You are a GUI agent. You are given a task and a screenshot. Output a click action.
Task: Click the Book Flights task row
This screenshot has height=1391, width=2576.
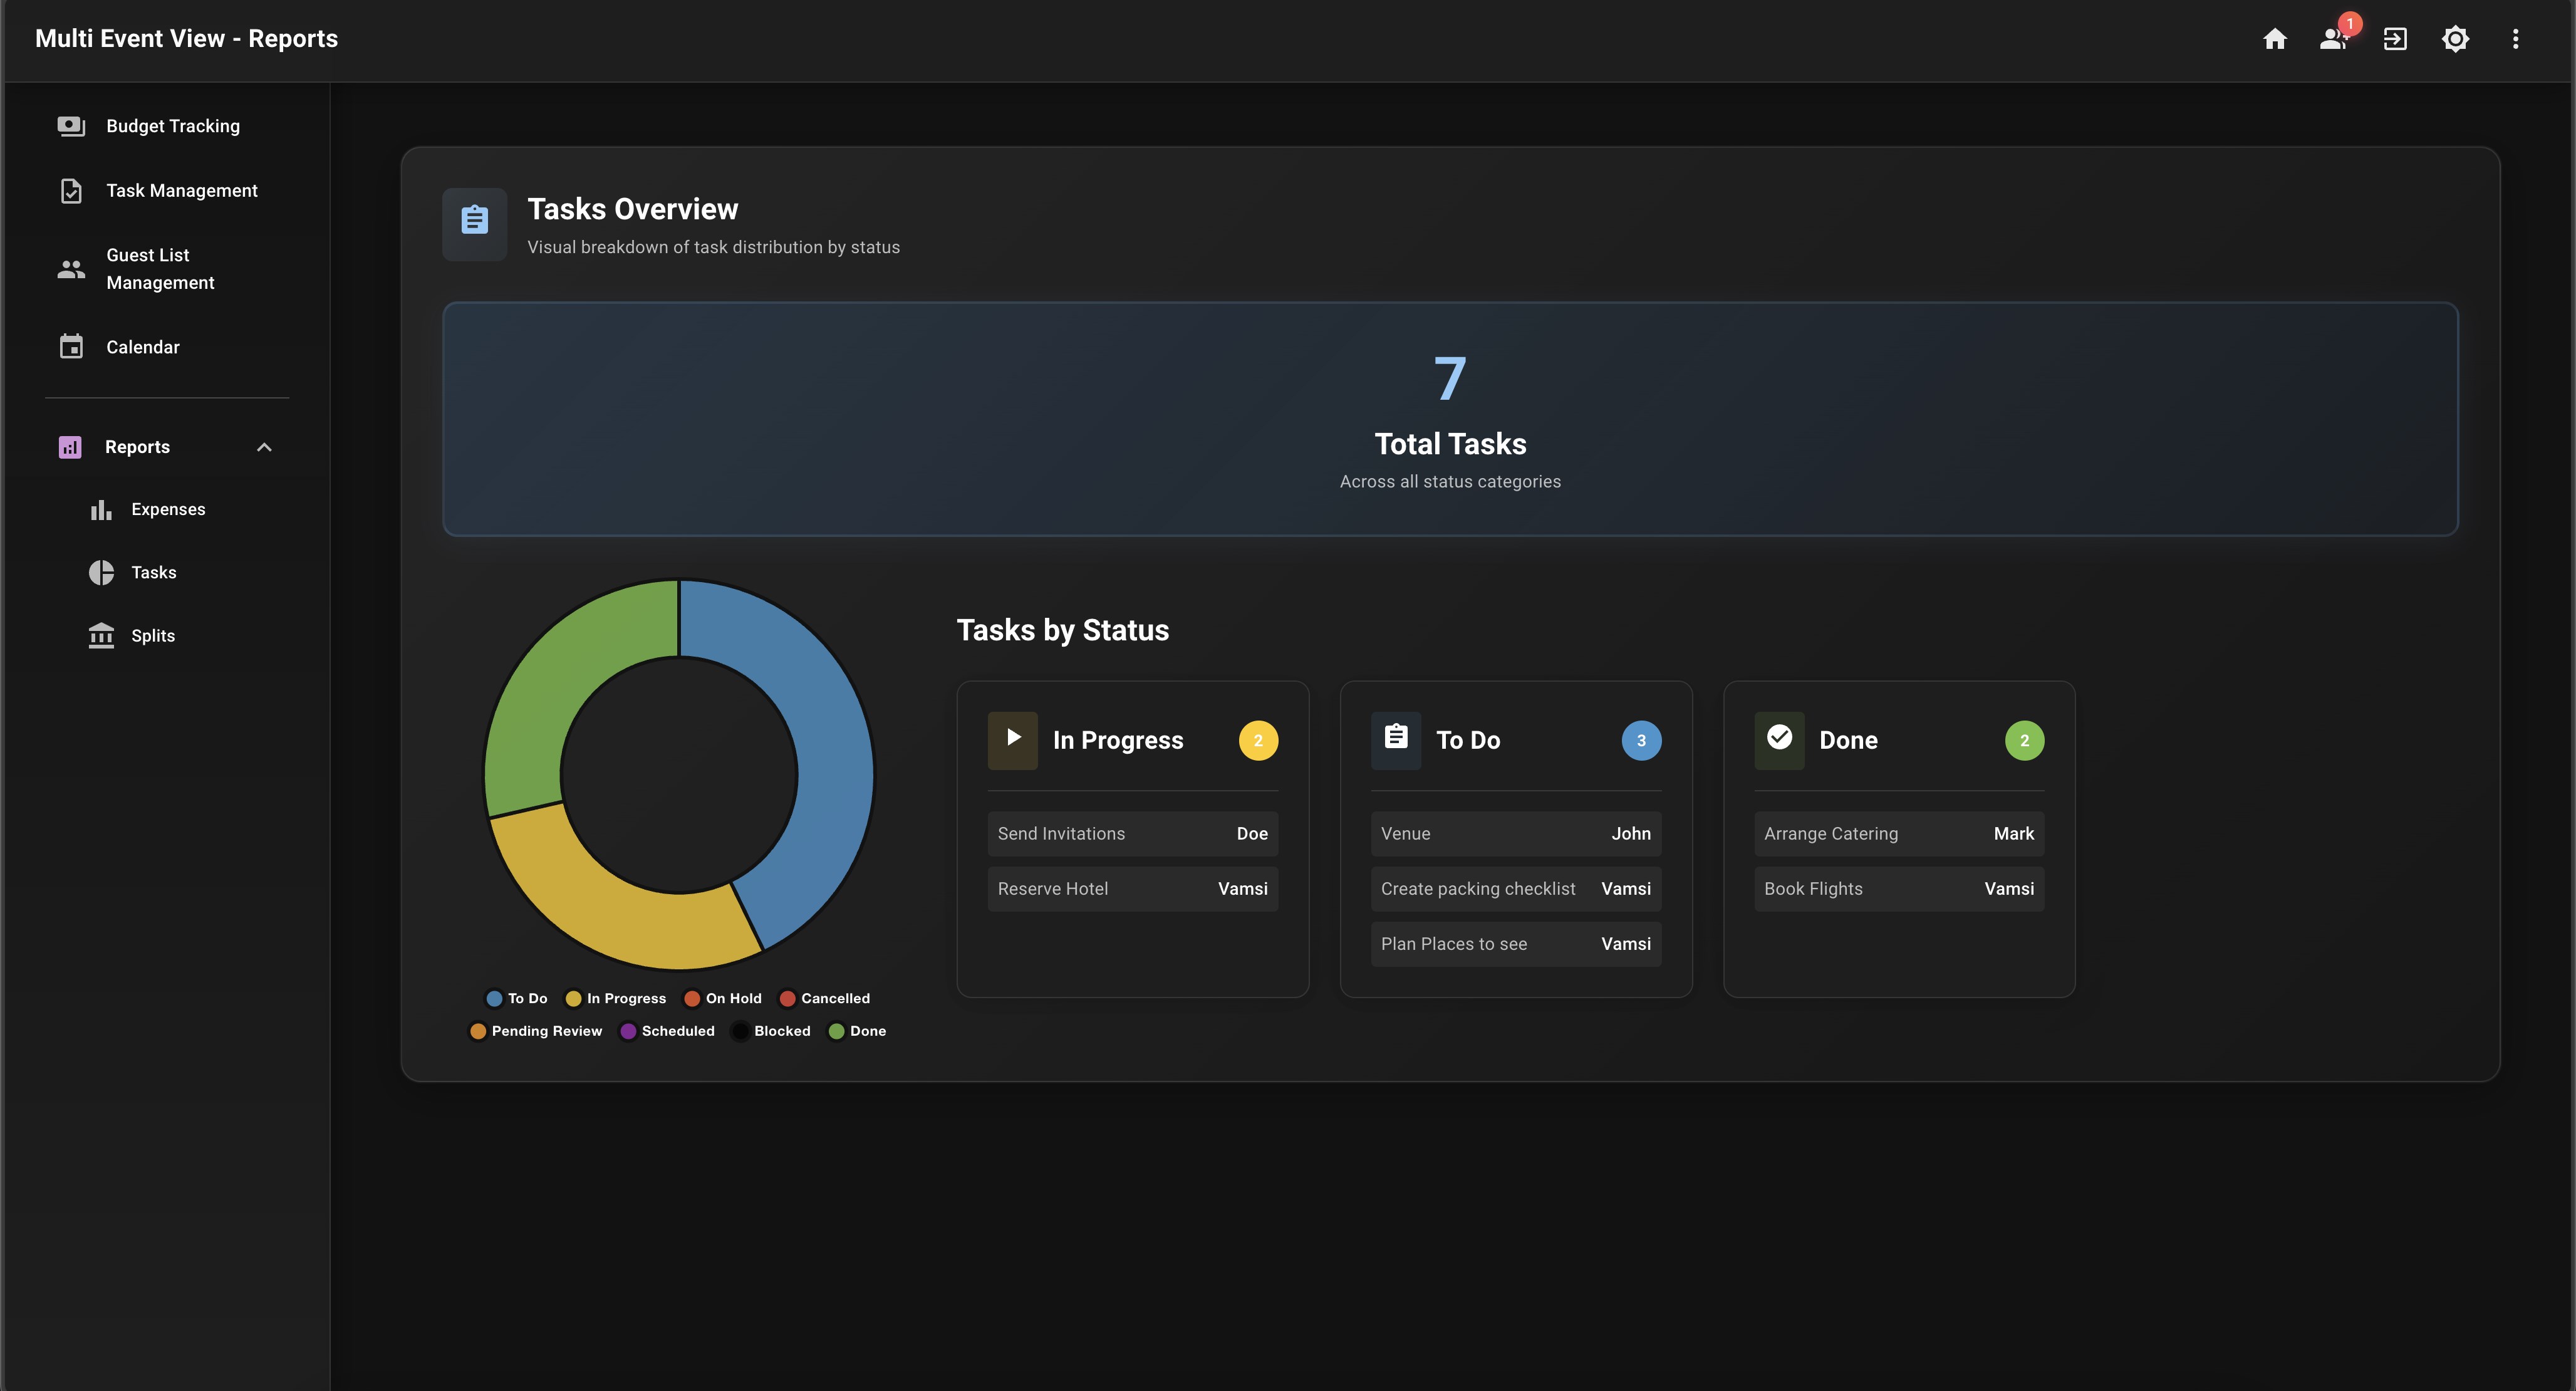pyautogui.click(x=1898, y=888)
